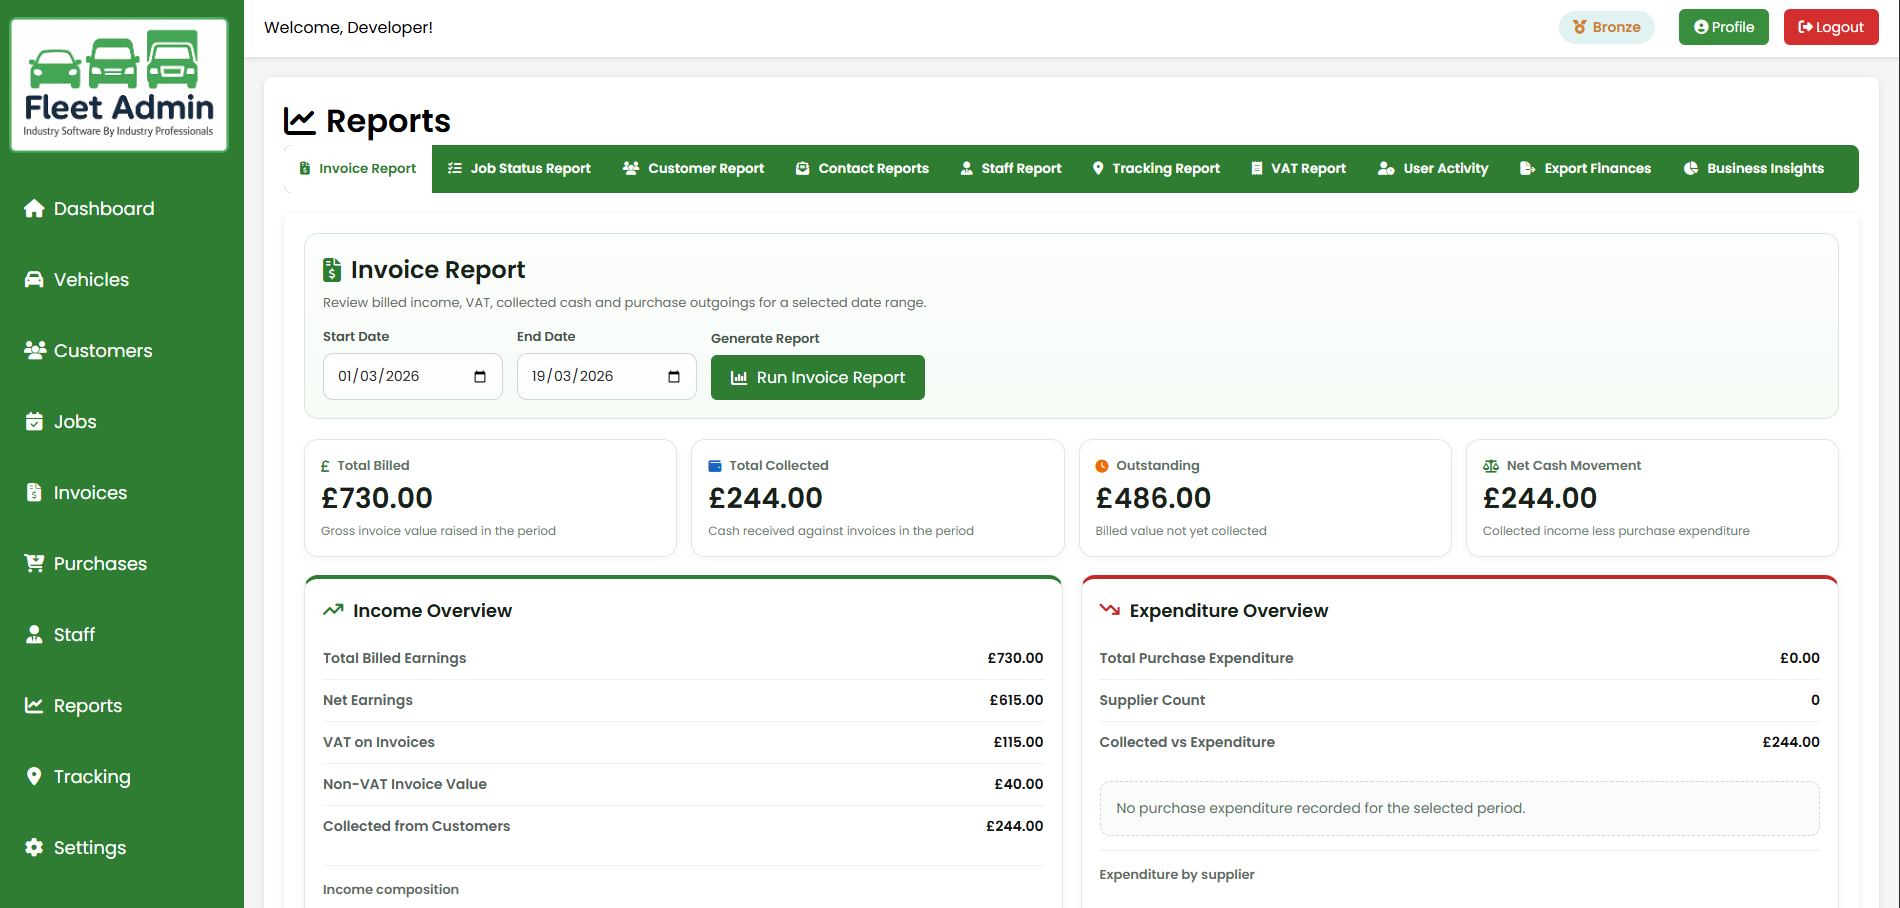Click the Purchases cart icon
Viewport: 1900px width, 908px height.
(34, 563)
